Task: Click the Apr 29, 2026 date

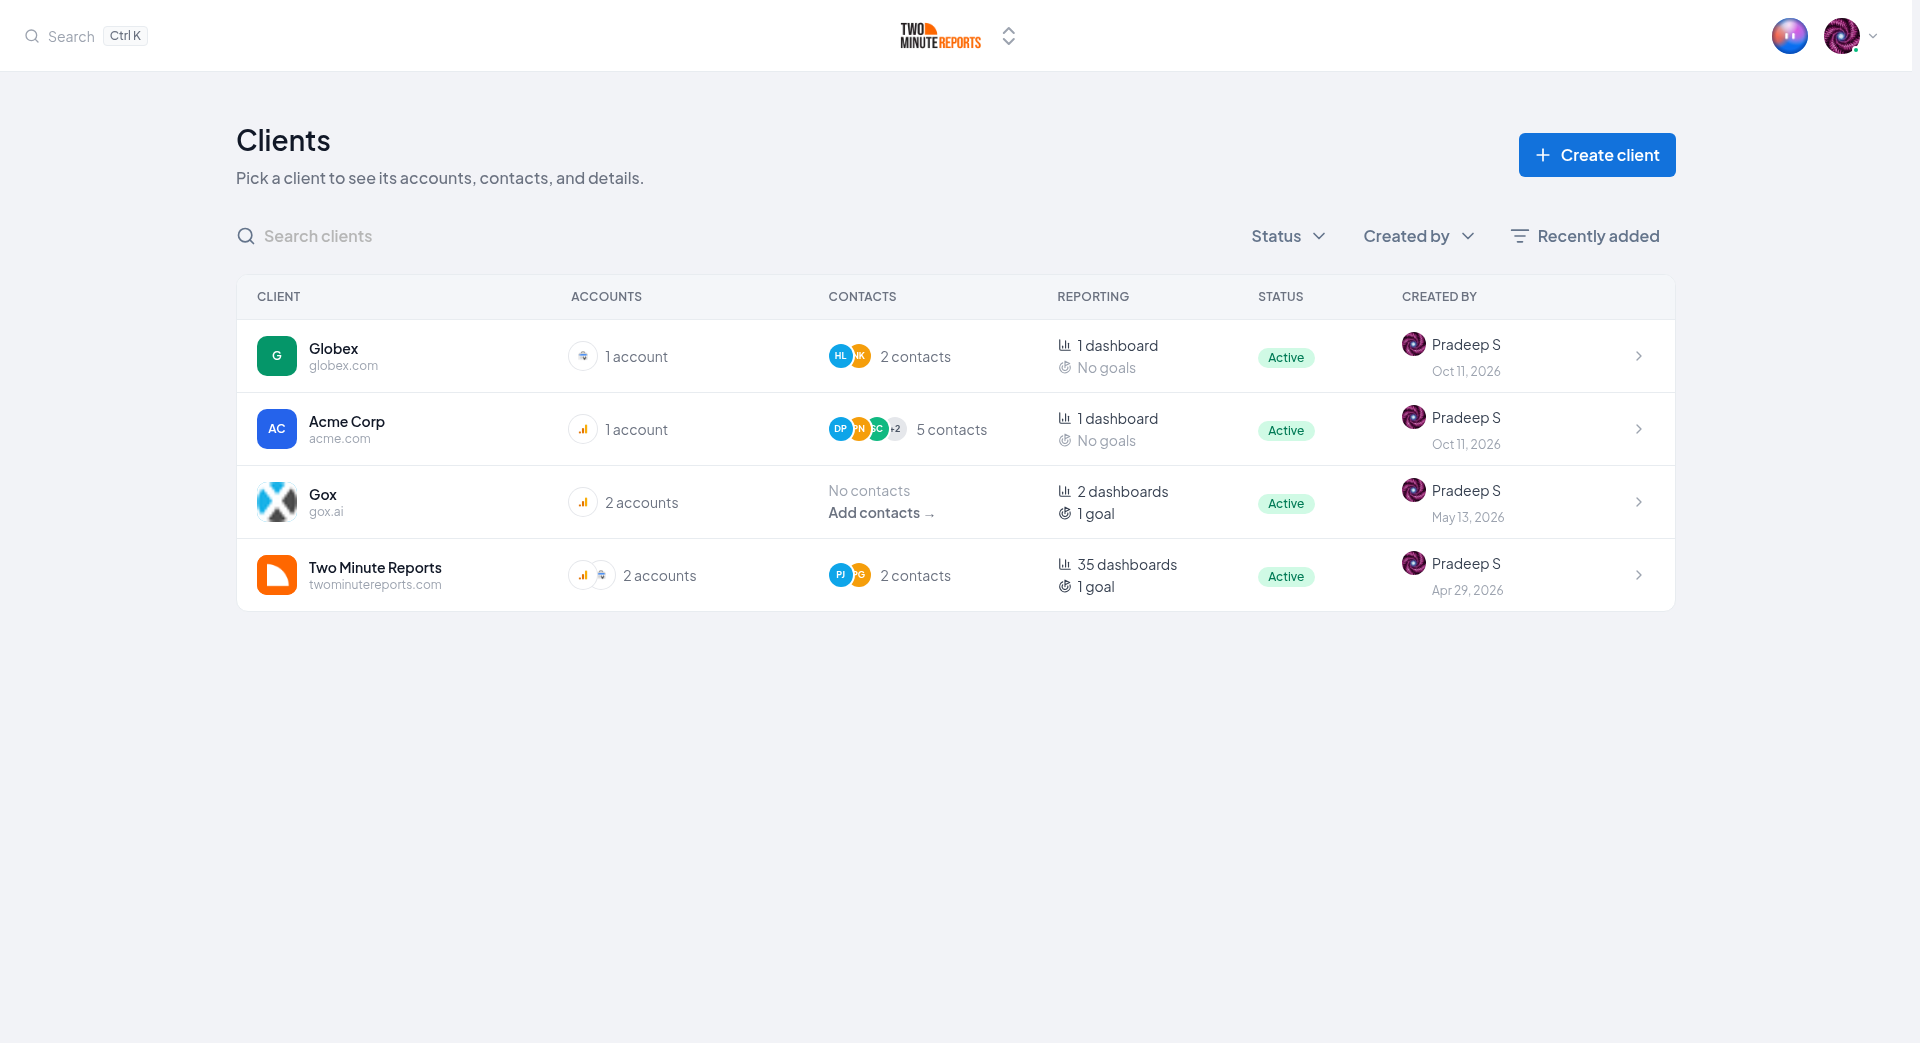Action: [x=1467, y=590]
